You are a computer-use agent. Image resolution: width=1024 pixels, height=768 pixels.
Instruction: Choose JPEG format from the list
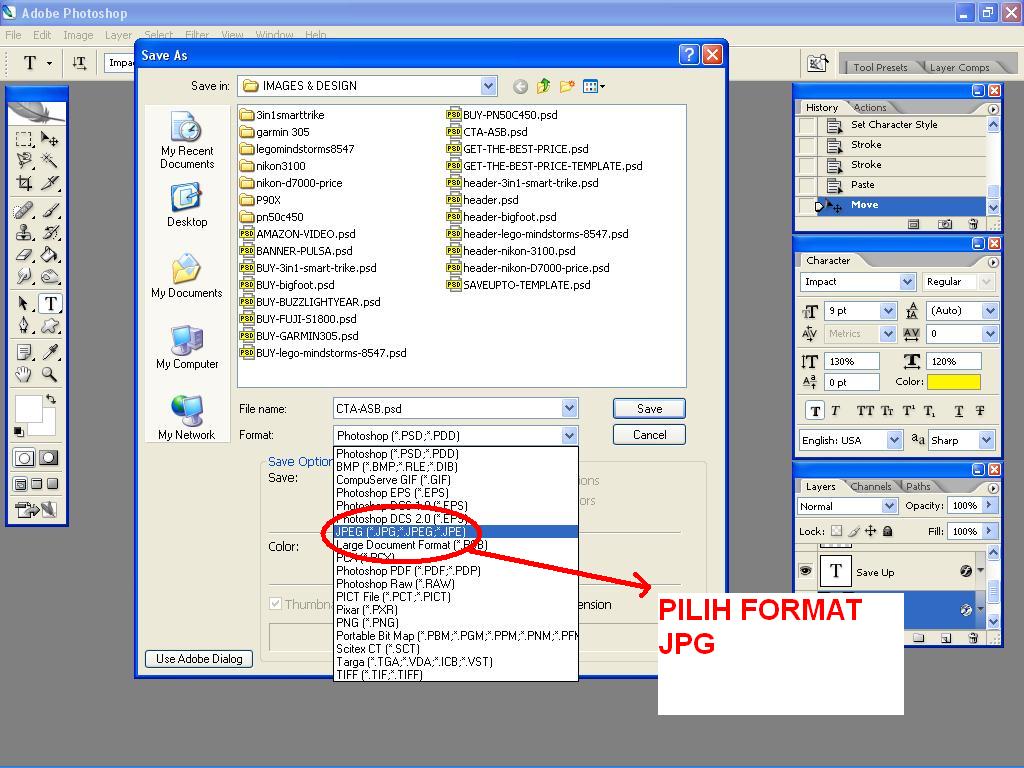456,532
